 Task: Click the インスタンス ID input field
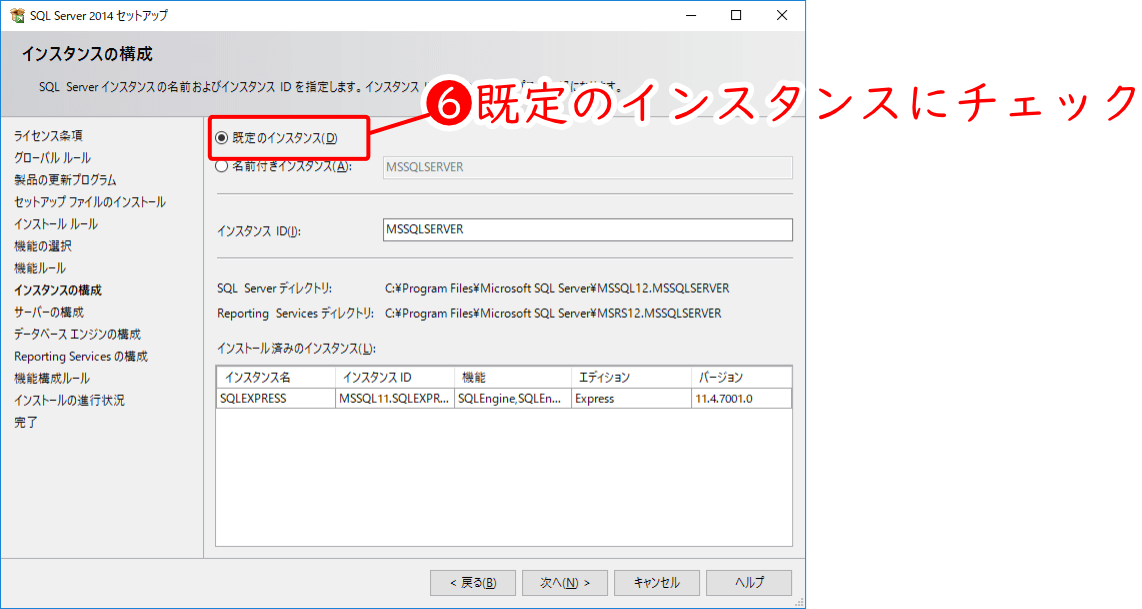pyautogui.click(x=587, y=229)
